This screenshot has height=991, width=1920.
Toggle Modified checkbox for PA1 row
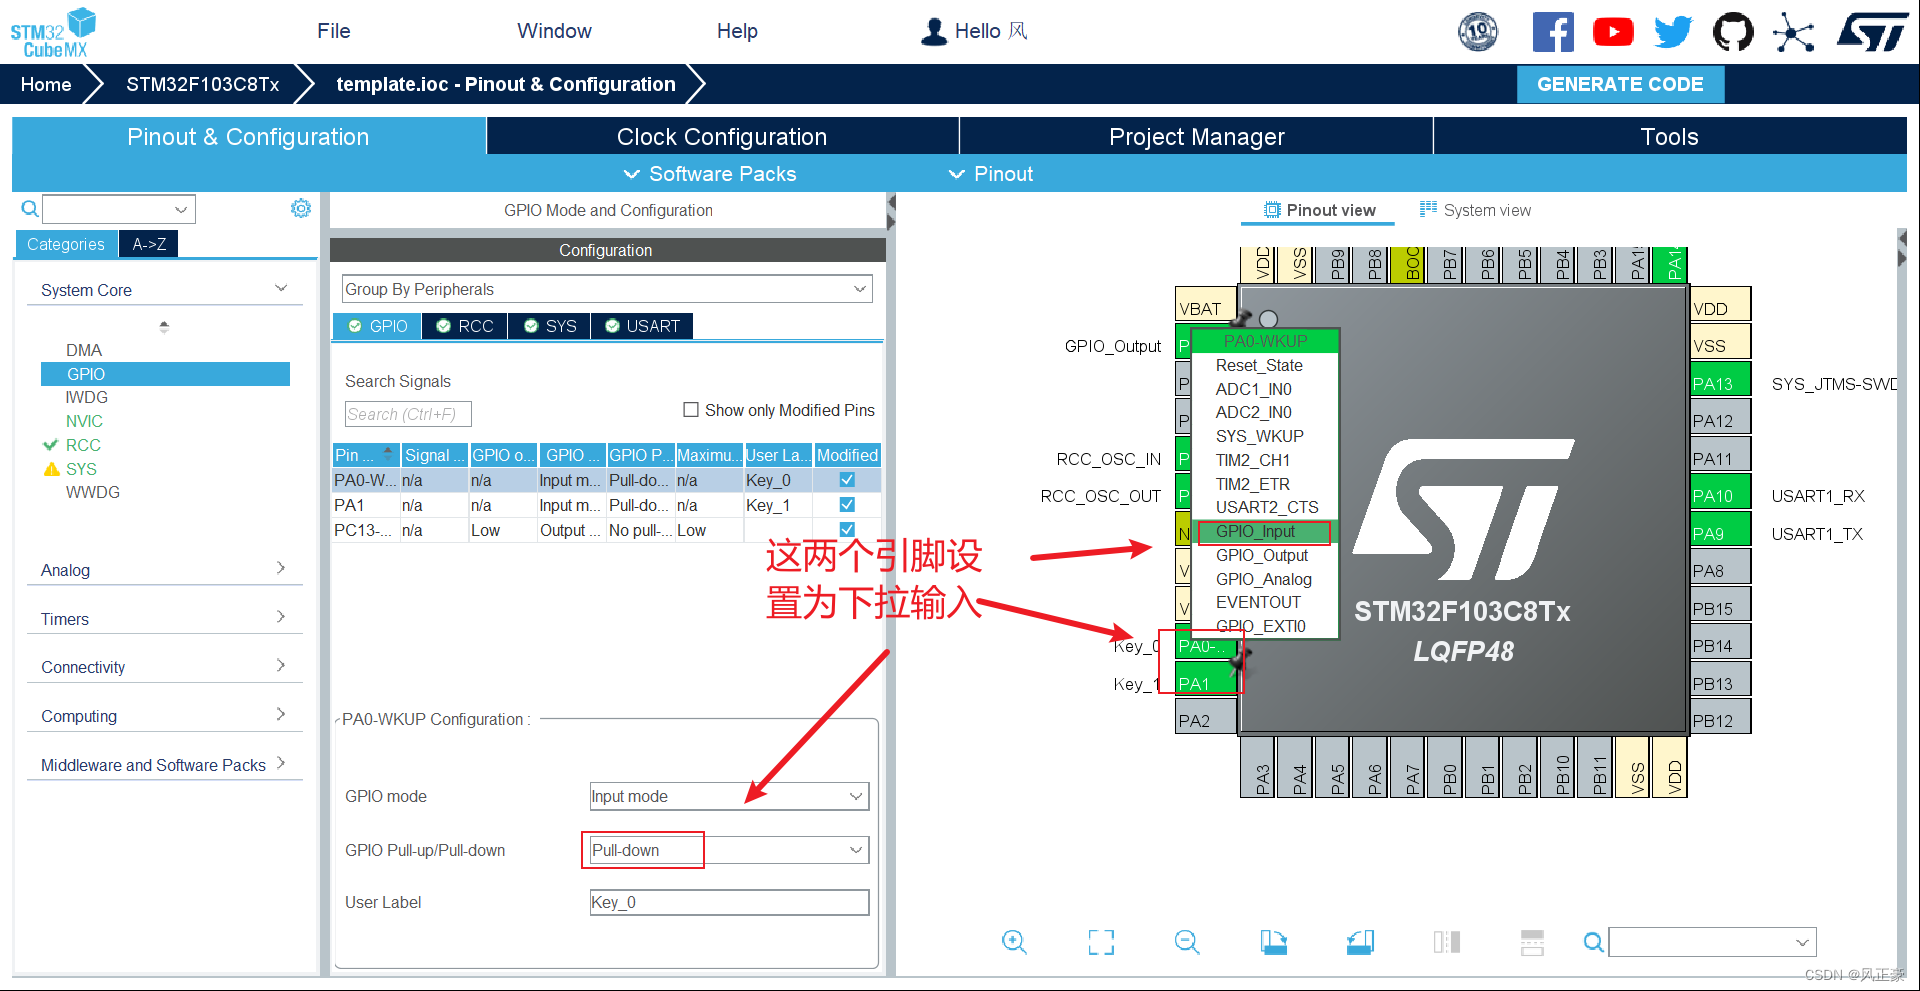847,505
